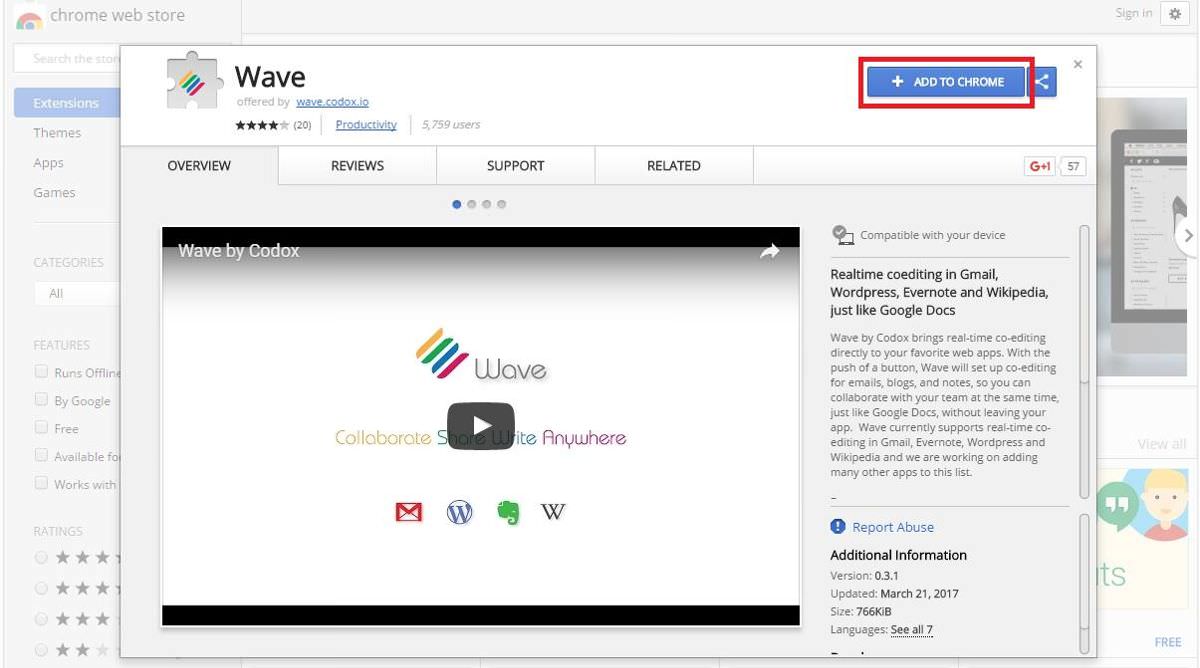Screen dimensions: 1200x668
Task: Click Sign in at the top
Action: coord(1133,13)
